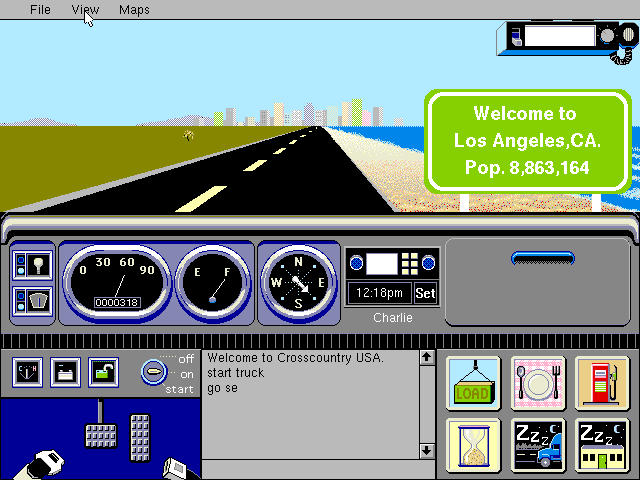Click the Welcome to Los Angeles sign
The height and width of the screenshot is (480, 640).
[527, 140]
